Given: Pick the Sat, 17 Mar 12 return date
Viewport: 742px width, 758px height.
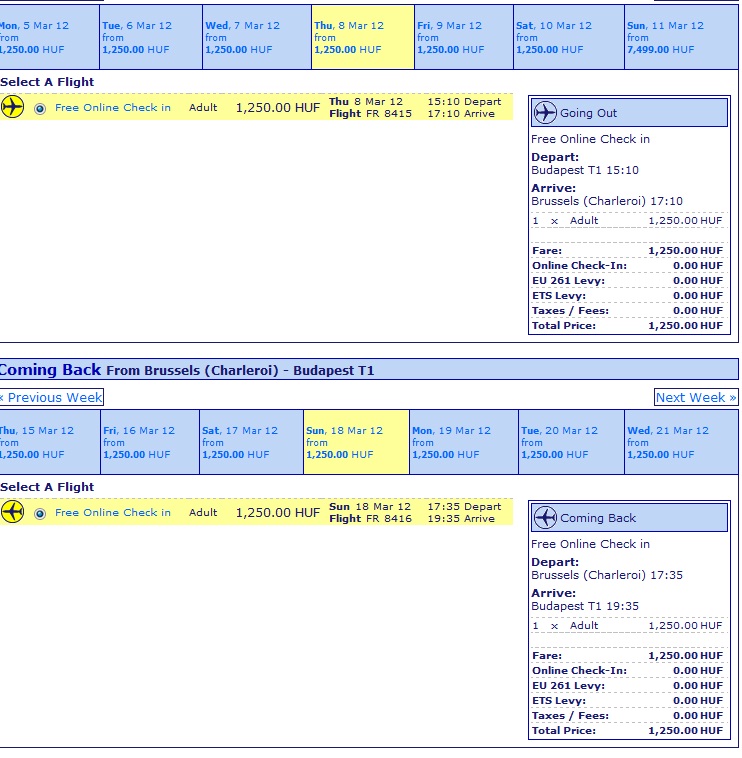Looking at the screenshot, I should tap(252, 442).
